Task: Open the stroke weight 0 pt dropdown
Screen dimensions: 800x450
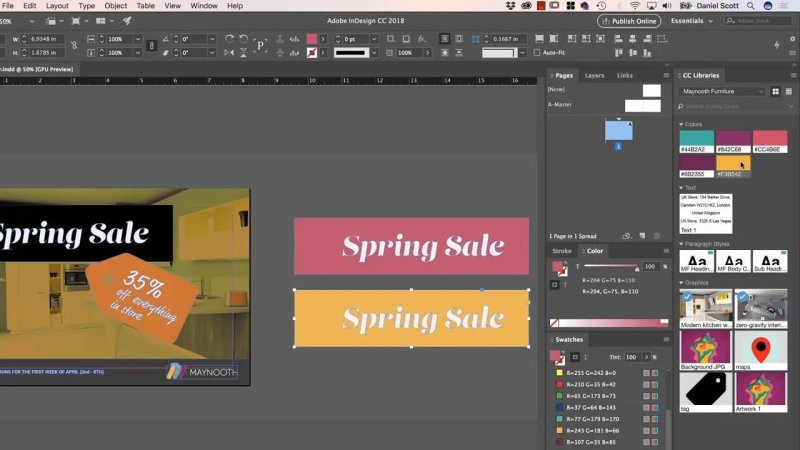Action: (x=374, y=39)
